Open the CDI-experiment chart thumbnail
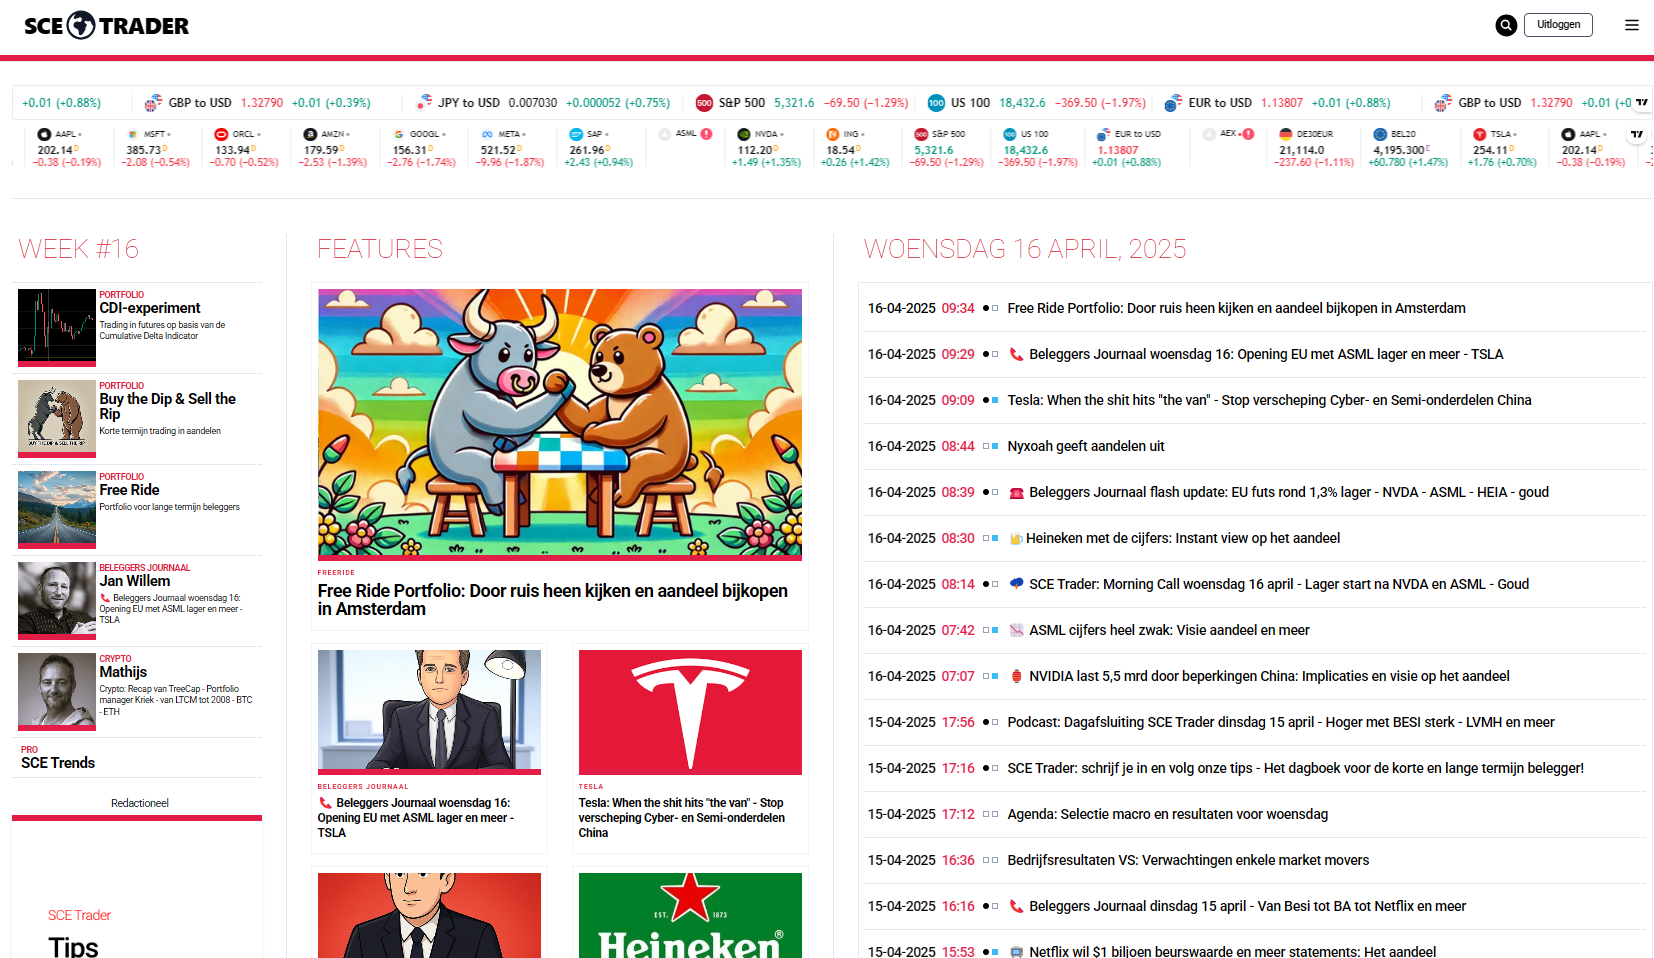Image resolution: width=1654 pixels, height=958 pixels. tap(57, 328)
